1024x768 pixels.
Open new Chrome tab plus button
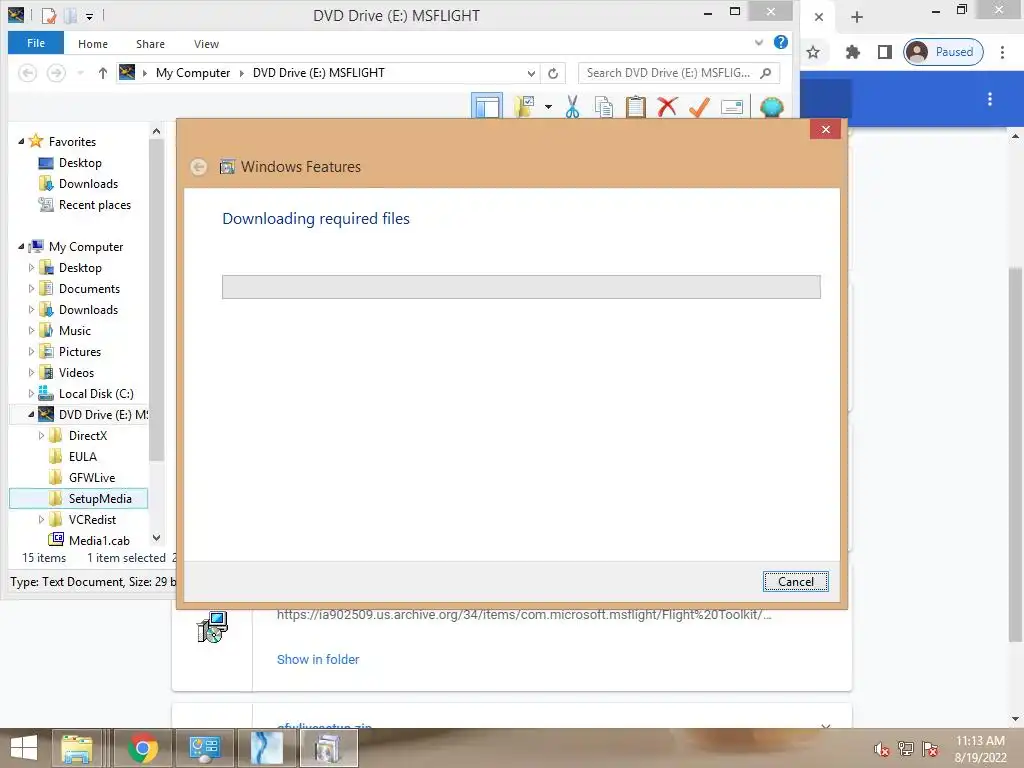[x=857, y=17]
